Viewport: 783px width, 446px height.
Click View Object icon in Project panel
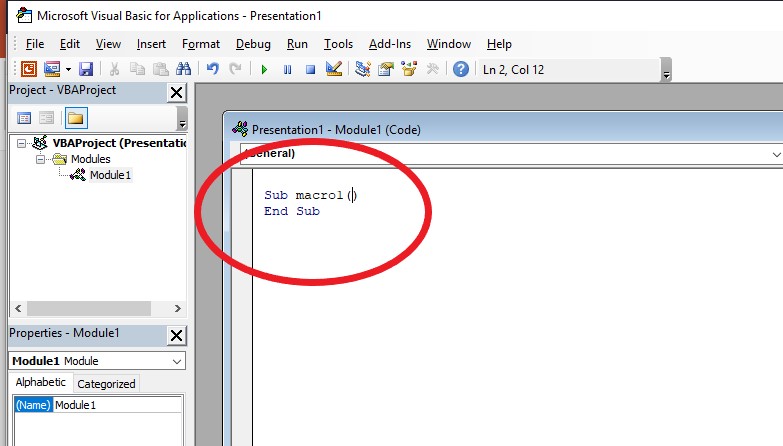(x=46, y=118)
